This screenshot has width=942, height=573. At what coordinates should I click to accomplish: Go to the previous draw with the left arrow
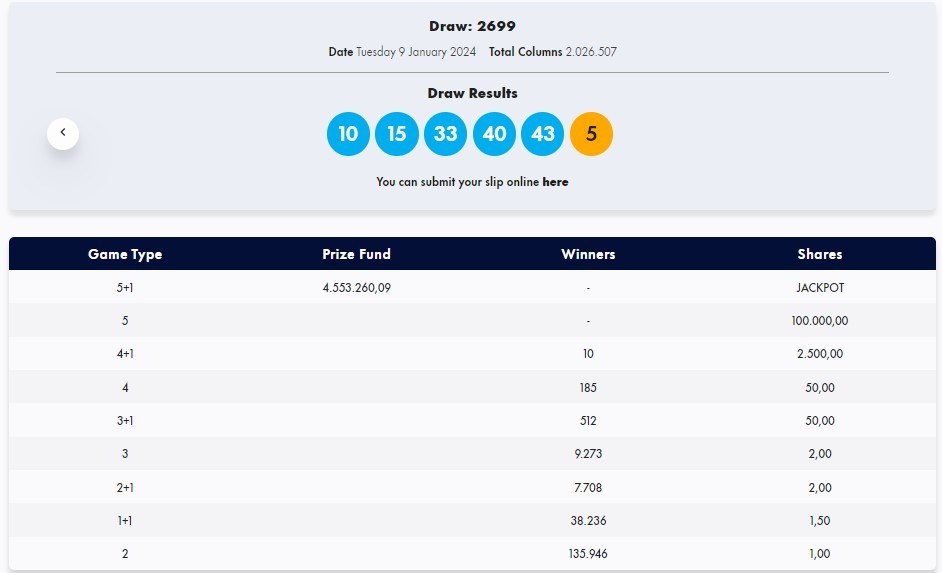point(63,133)
